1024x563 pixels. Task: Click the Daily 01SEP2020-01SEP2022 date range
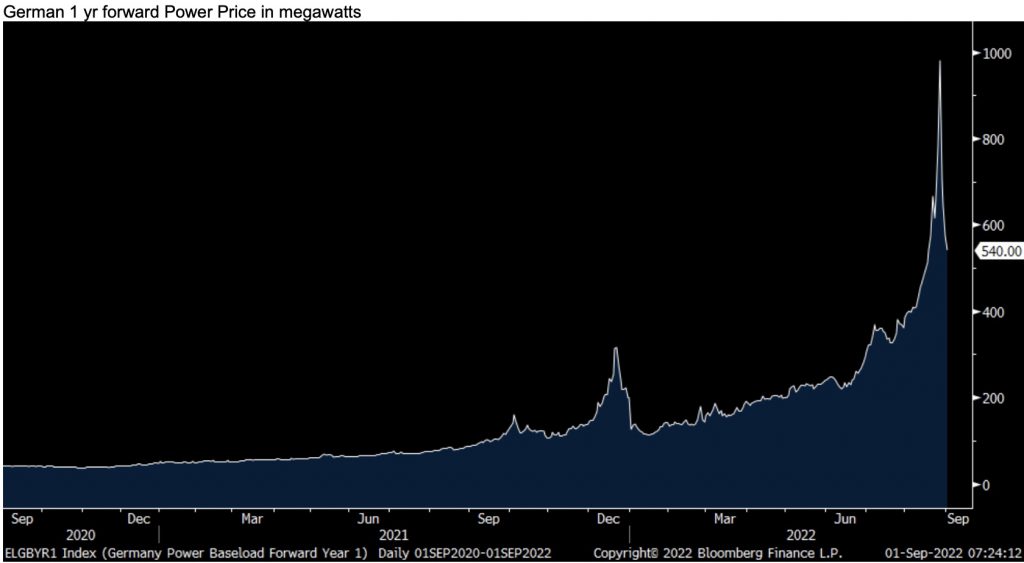(471, 552)
